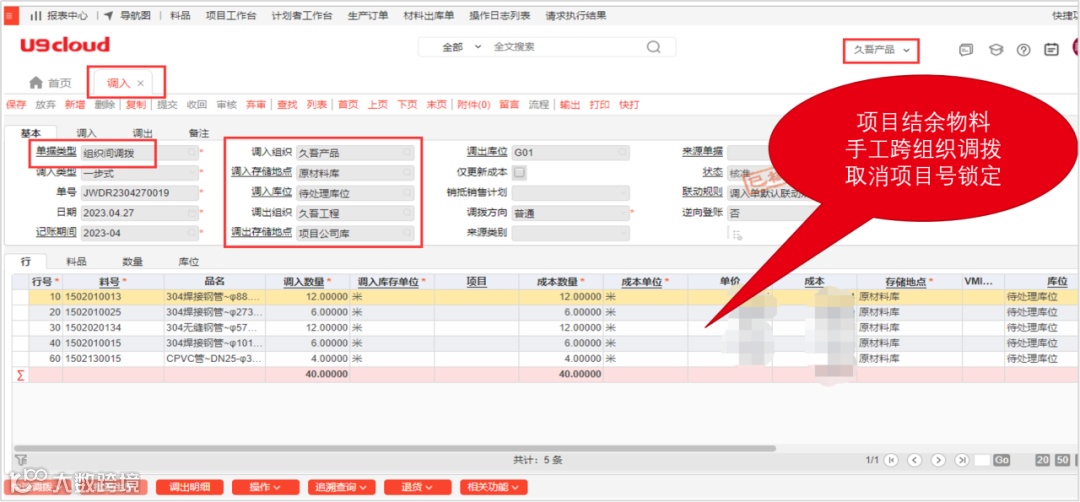
Task: Open the calendar icon in header
Action: (1051, 50)
